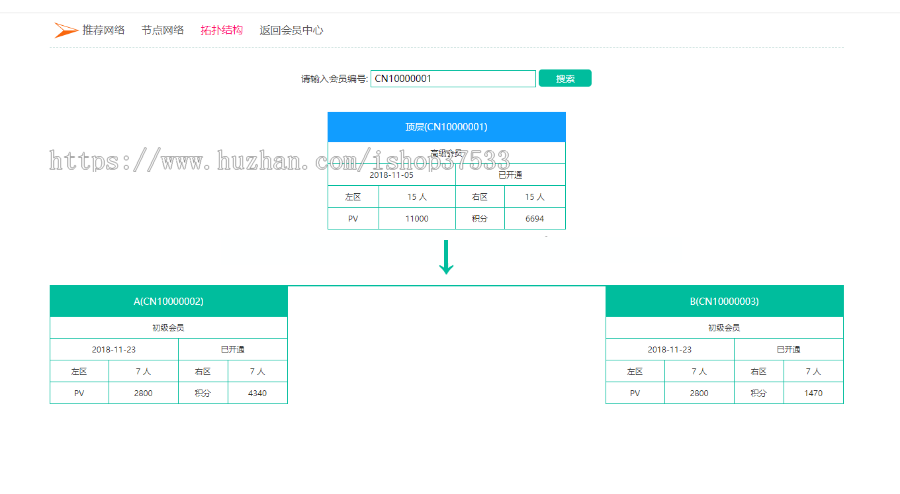This screenshot has width=900, height=494.
Task: Focus the member number input field
Action: 453,79
